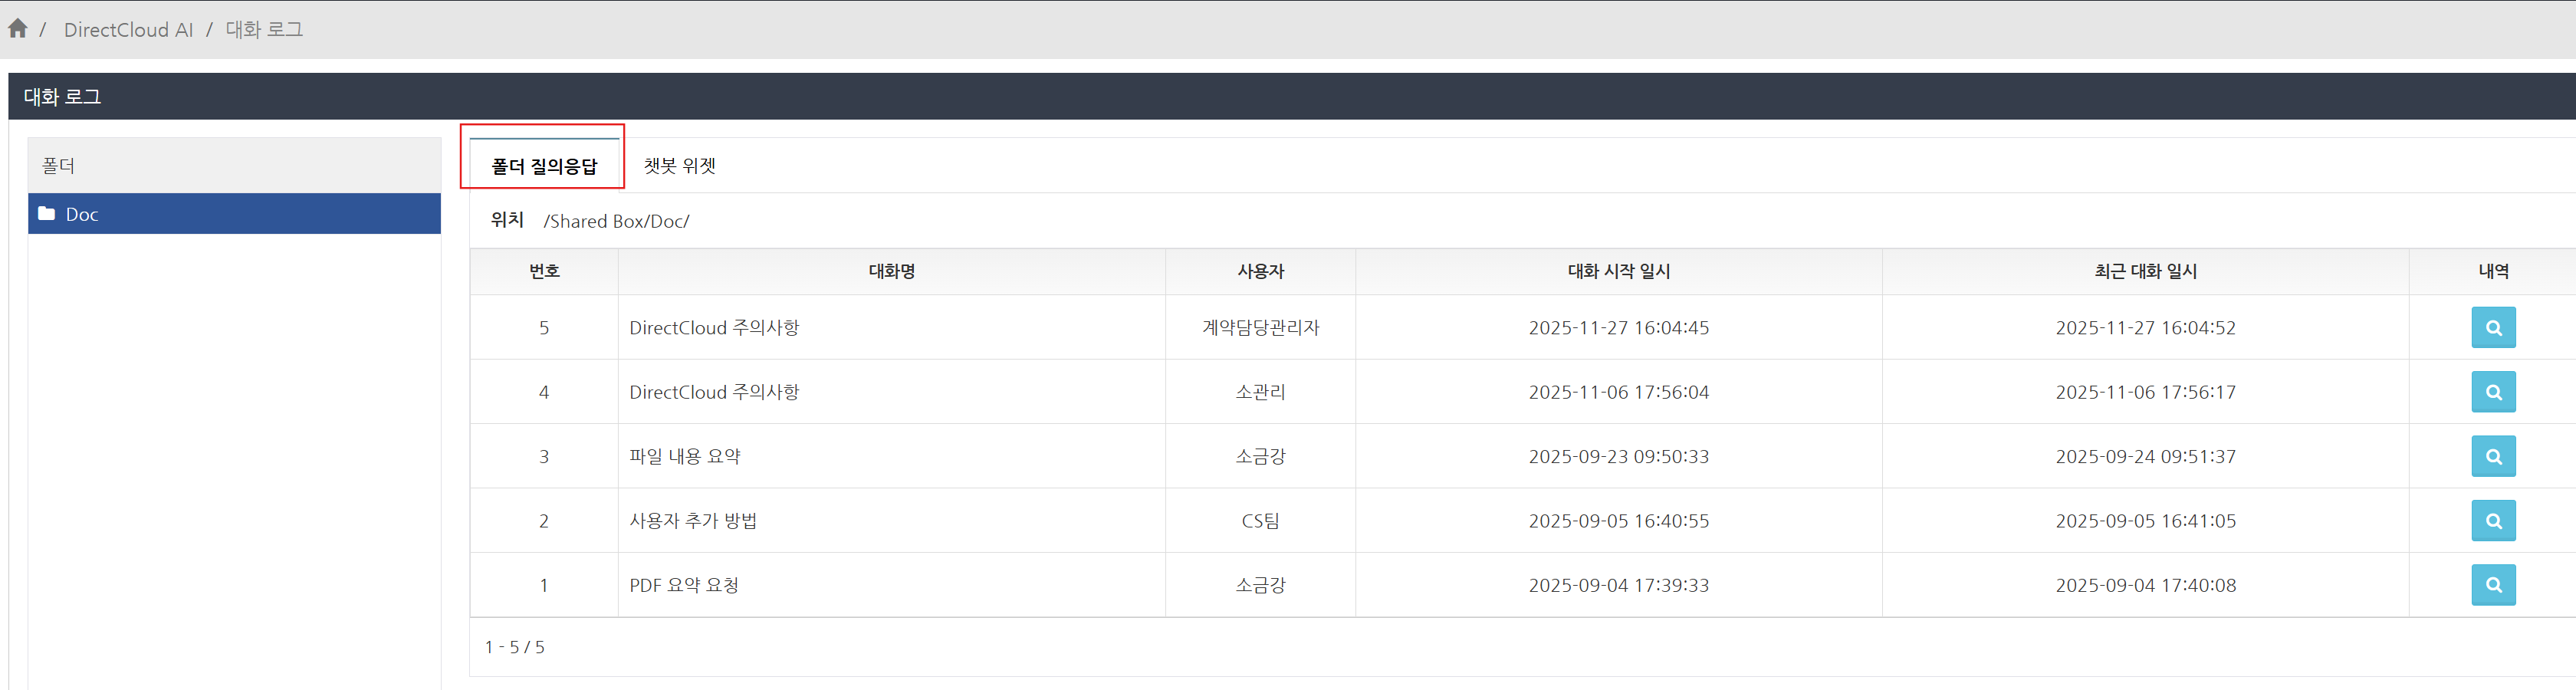Click the 사용자 추가 방법 conversation name
The image size is (2576, 690).
click(x=693, y=521)
